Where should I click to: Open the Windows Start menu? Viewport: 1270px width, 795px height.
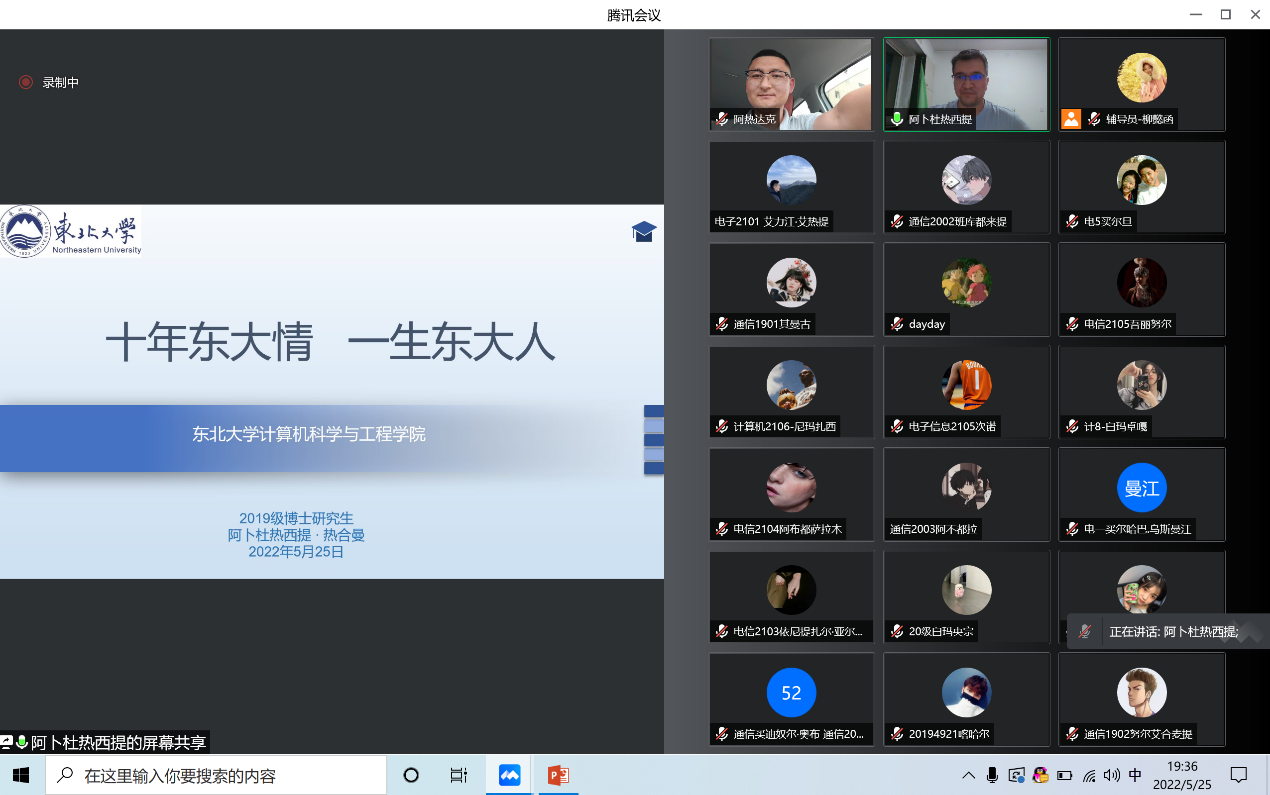[x=21, y=775]
